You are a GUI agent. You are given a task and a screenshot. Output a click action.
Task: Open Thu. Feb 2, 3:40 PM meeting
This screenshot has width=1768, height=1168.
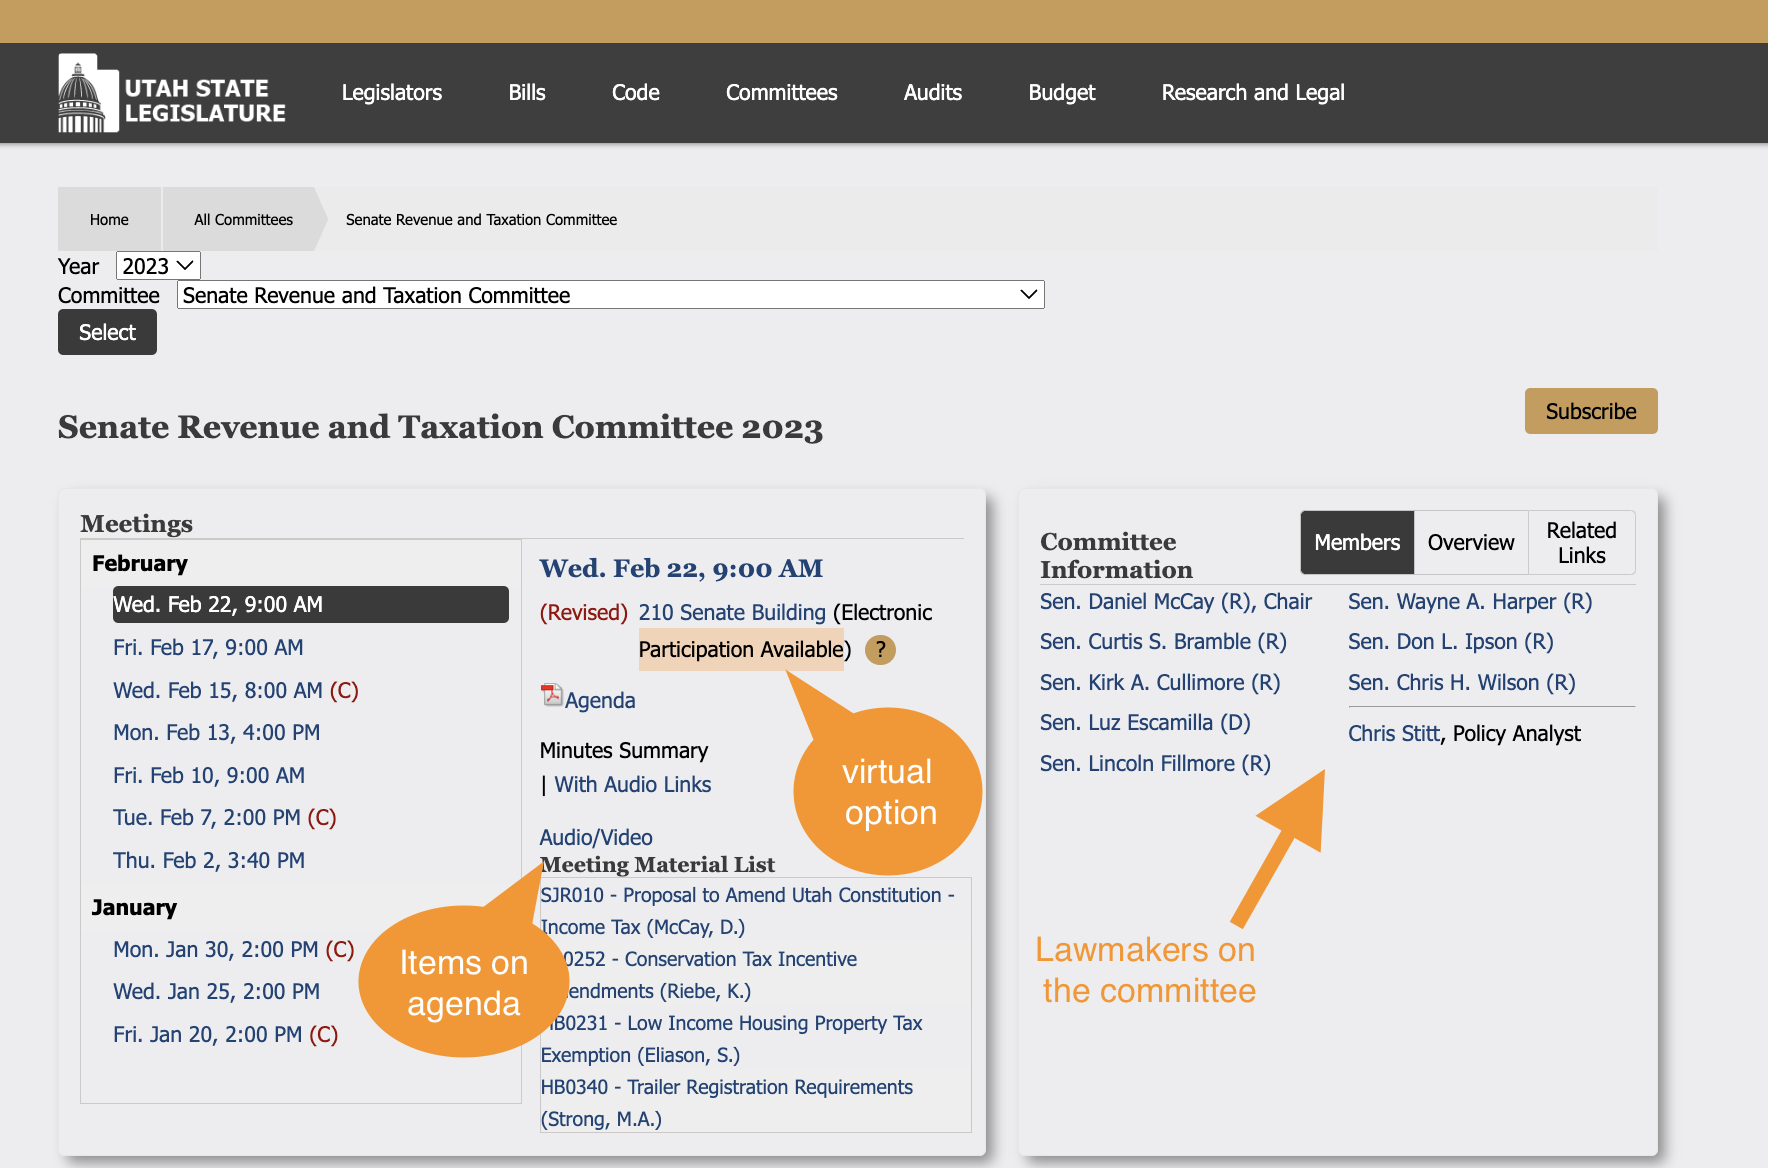pyautogui.click(x=209, y=861)
